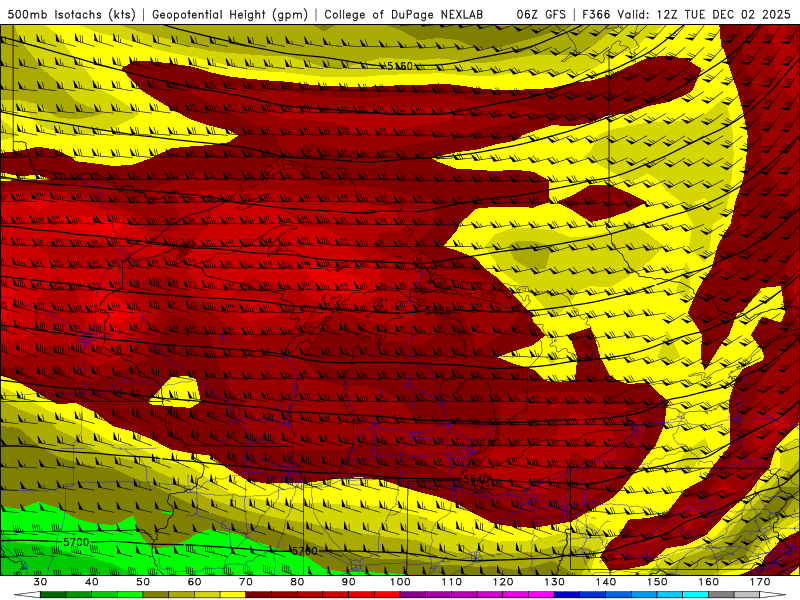Viewport: 800px width, 600px height.
Task: Select the dark purple swatch just after 100
Action: pyautogui.click(x=413, y=595)
